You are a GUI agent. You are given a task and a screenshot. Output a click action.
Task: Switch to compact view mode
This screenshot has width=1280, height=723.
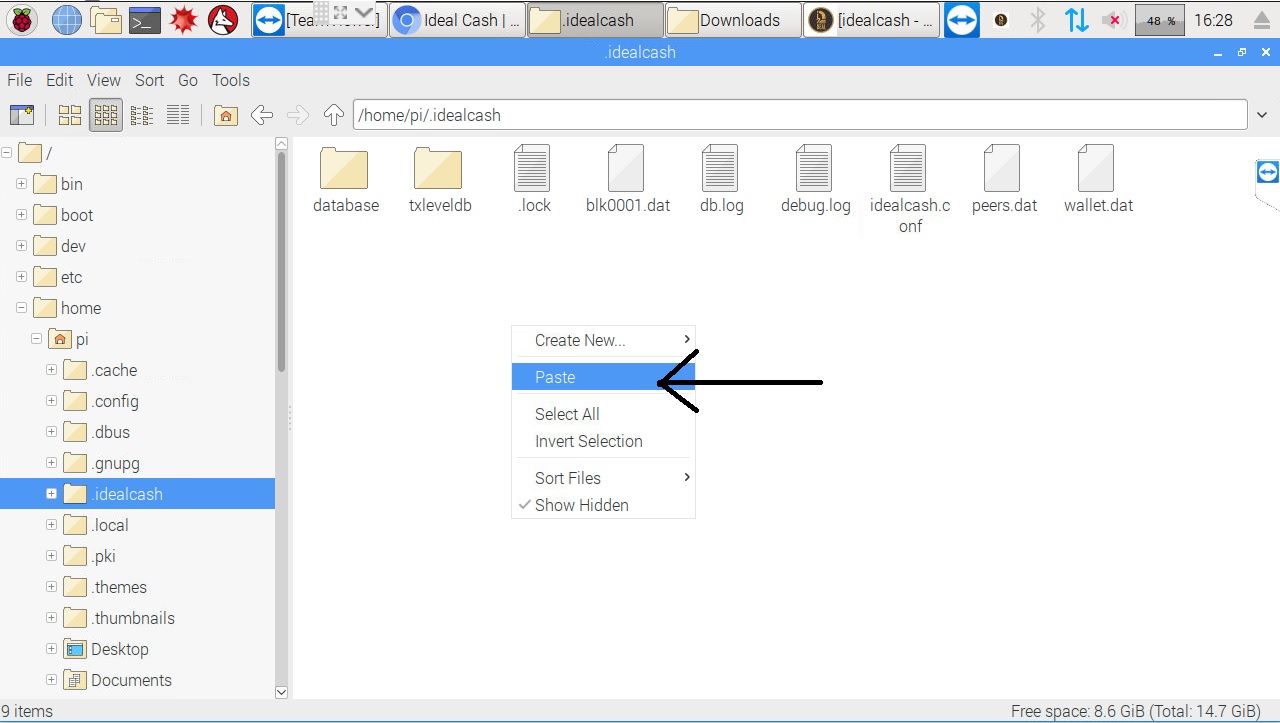click(142, 115)
